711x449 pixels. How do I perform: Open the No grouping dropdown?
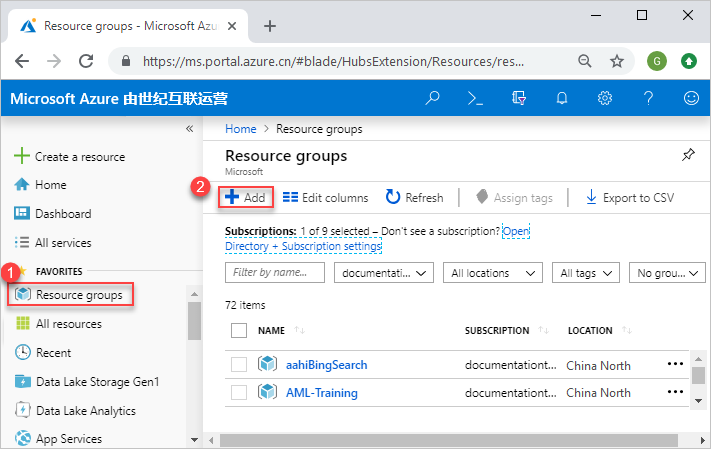point(667,273)
